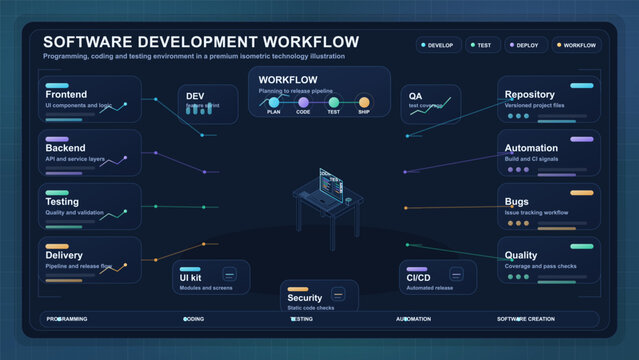Open the Testing card green sparkline

click(114, 214)
